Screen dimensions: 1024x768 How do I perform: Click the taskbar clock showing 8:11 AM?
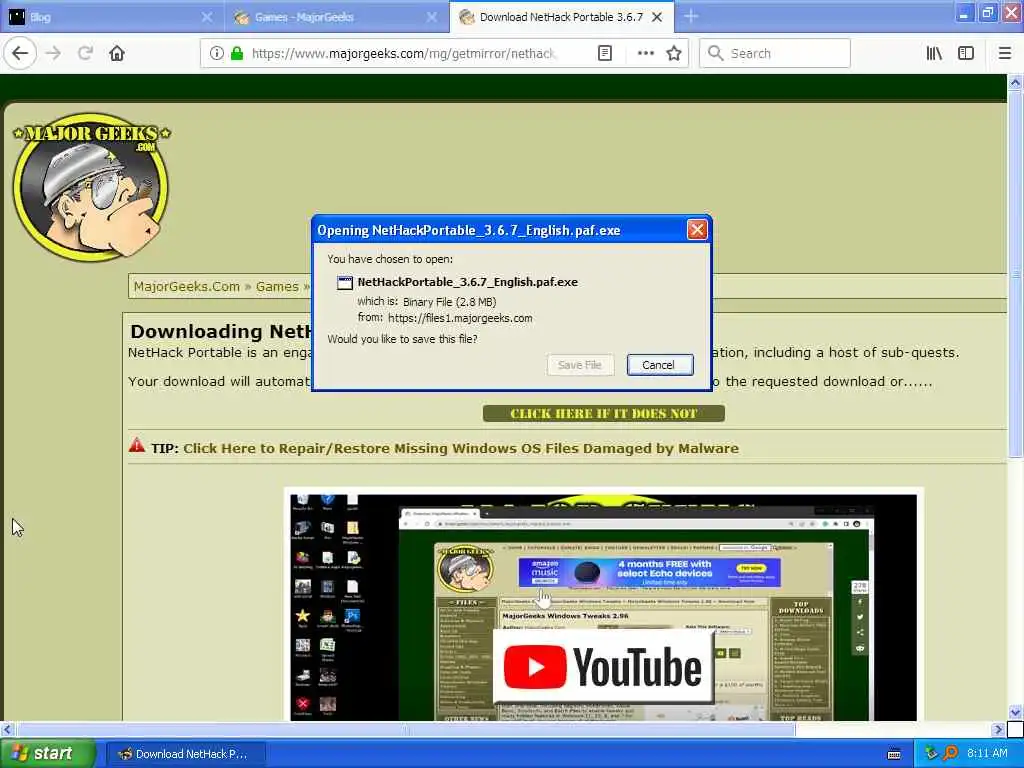pyautogui.click(x=987, y=754)
